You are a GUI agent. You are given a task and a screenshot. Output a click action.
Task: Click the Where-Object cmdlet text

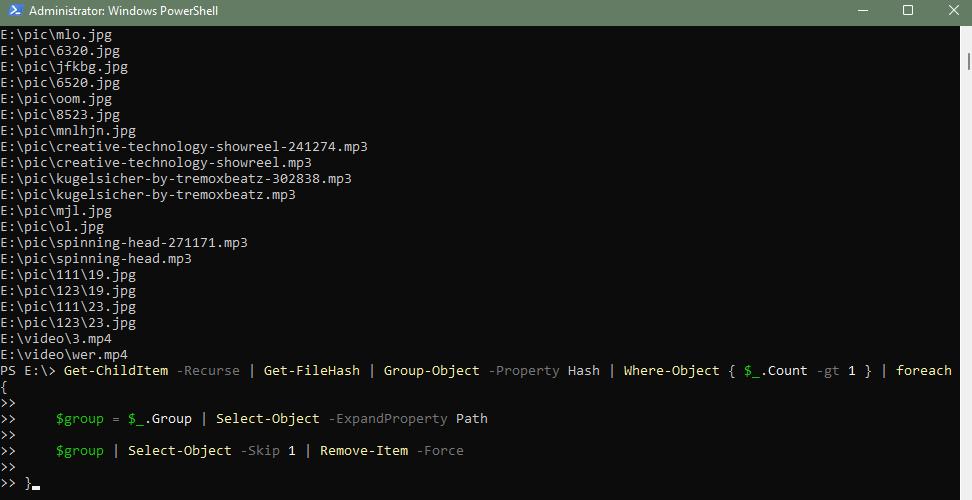tap(671, 371)
